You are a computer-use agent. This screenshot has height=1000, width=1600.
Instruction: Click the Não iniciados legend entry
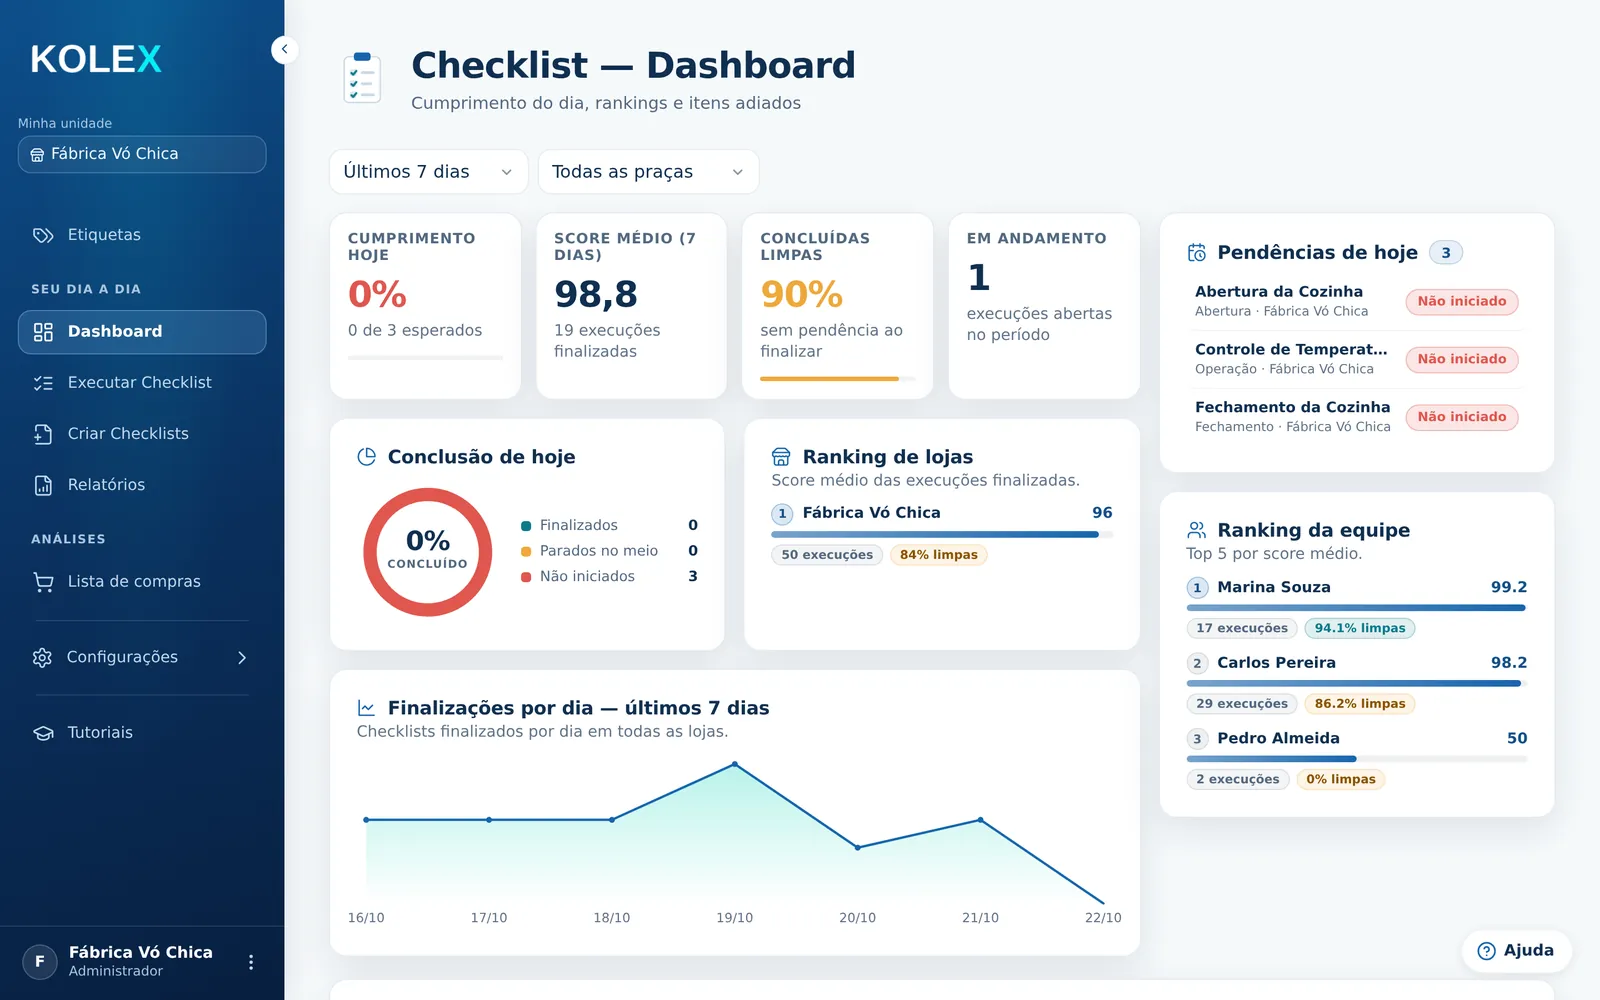609,577
